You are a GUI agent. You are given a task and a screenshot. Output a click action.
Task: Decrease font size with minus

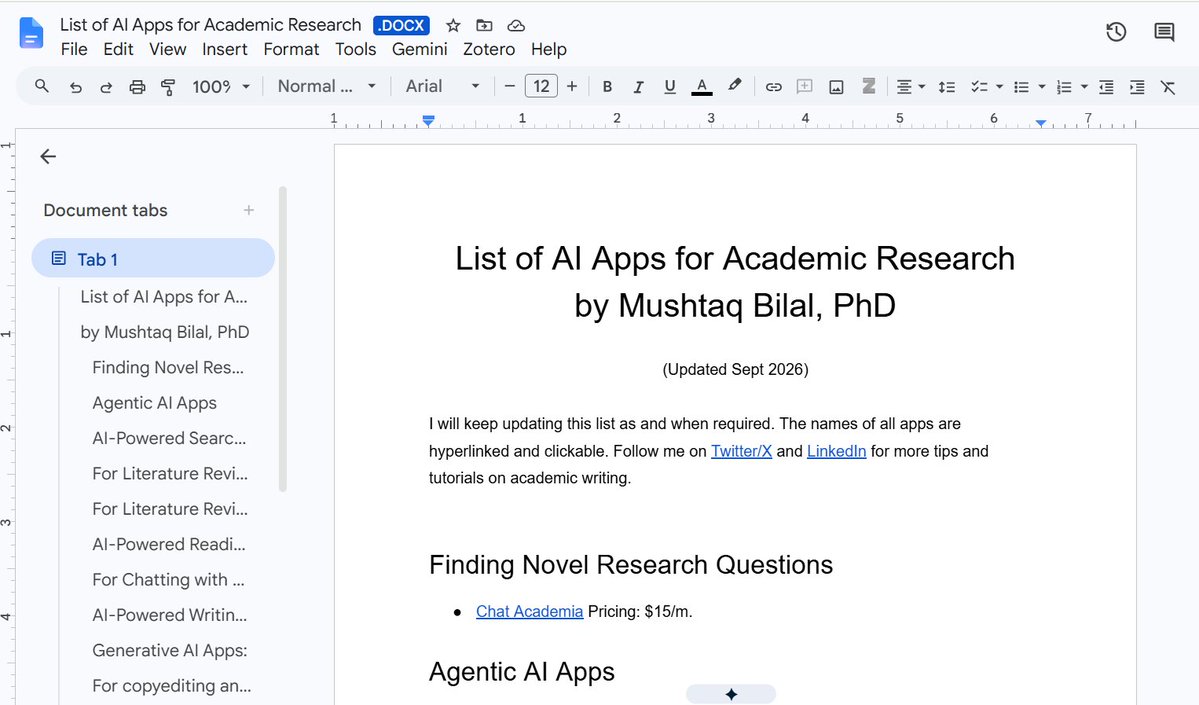point(509,86)
